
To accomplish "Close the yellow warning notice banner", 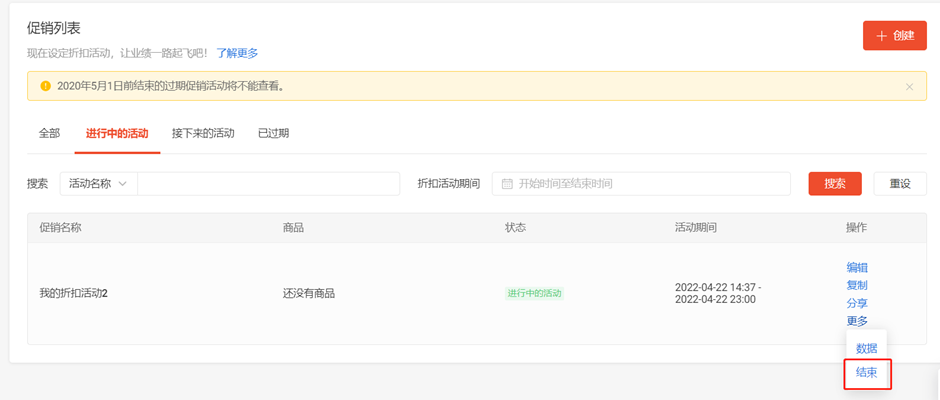I will tap(909, 87).
